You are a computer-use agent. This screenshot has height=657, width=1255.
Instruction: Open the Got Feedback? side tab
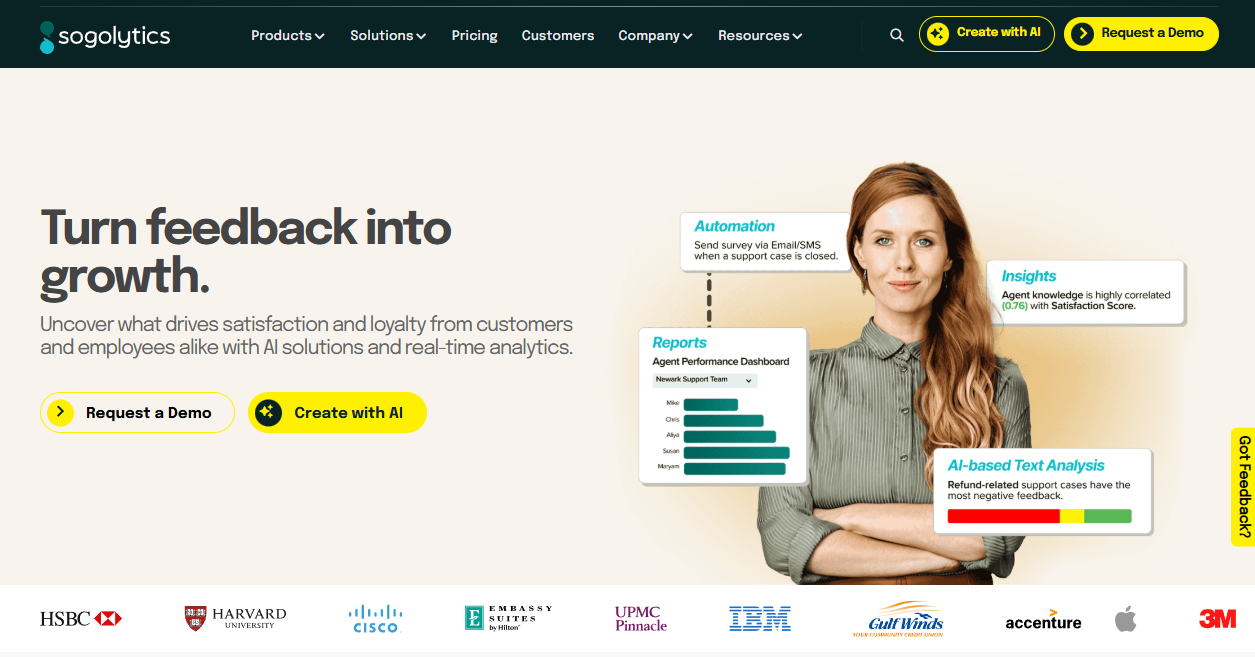(x=1243, y=487)
